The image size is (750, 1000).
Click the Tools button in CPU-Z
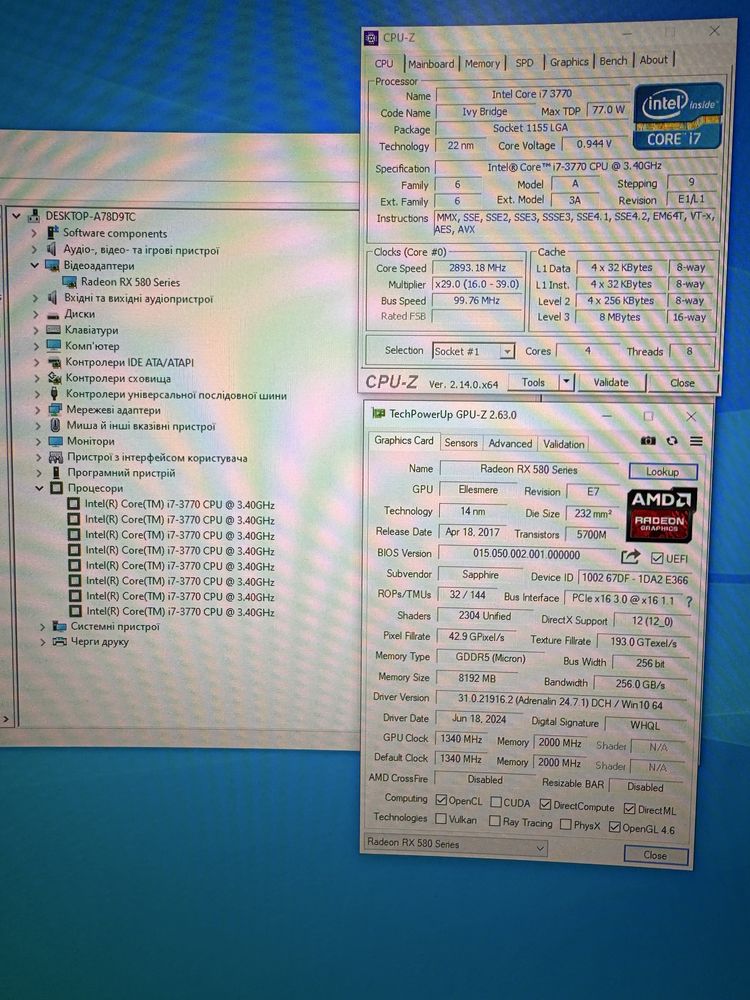(x=533, y=382)
